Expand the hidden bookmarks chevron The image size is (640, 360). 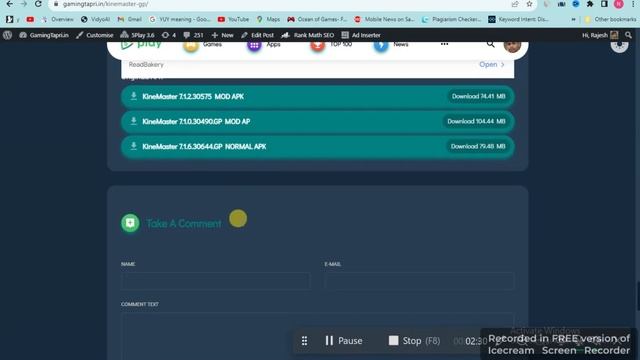click(573, 19)
